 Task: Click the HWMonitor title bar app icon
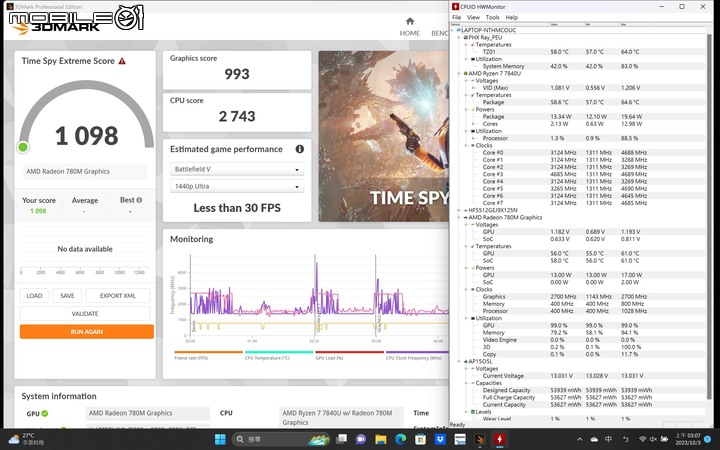click(x=455, y=6)
